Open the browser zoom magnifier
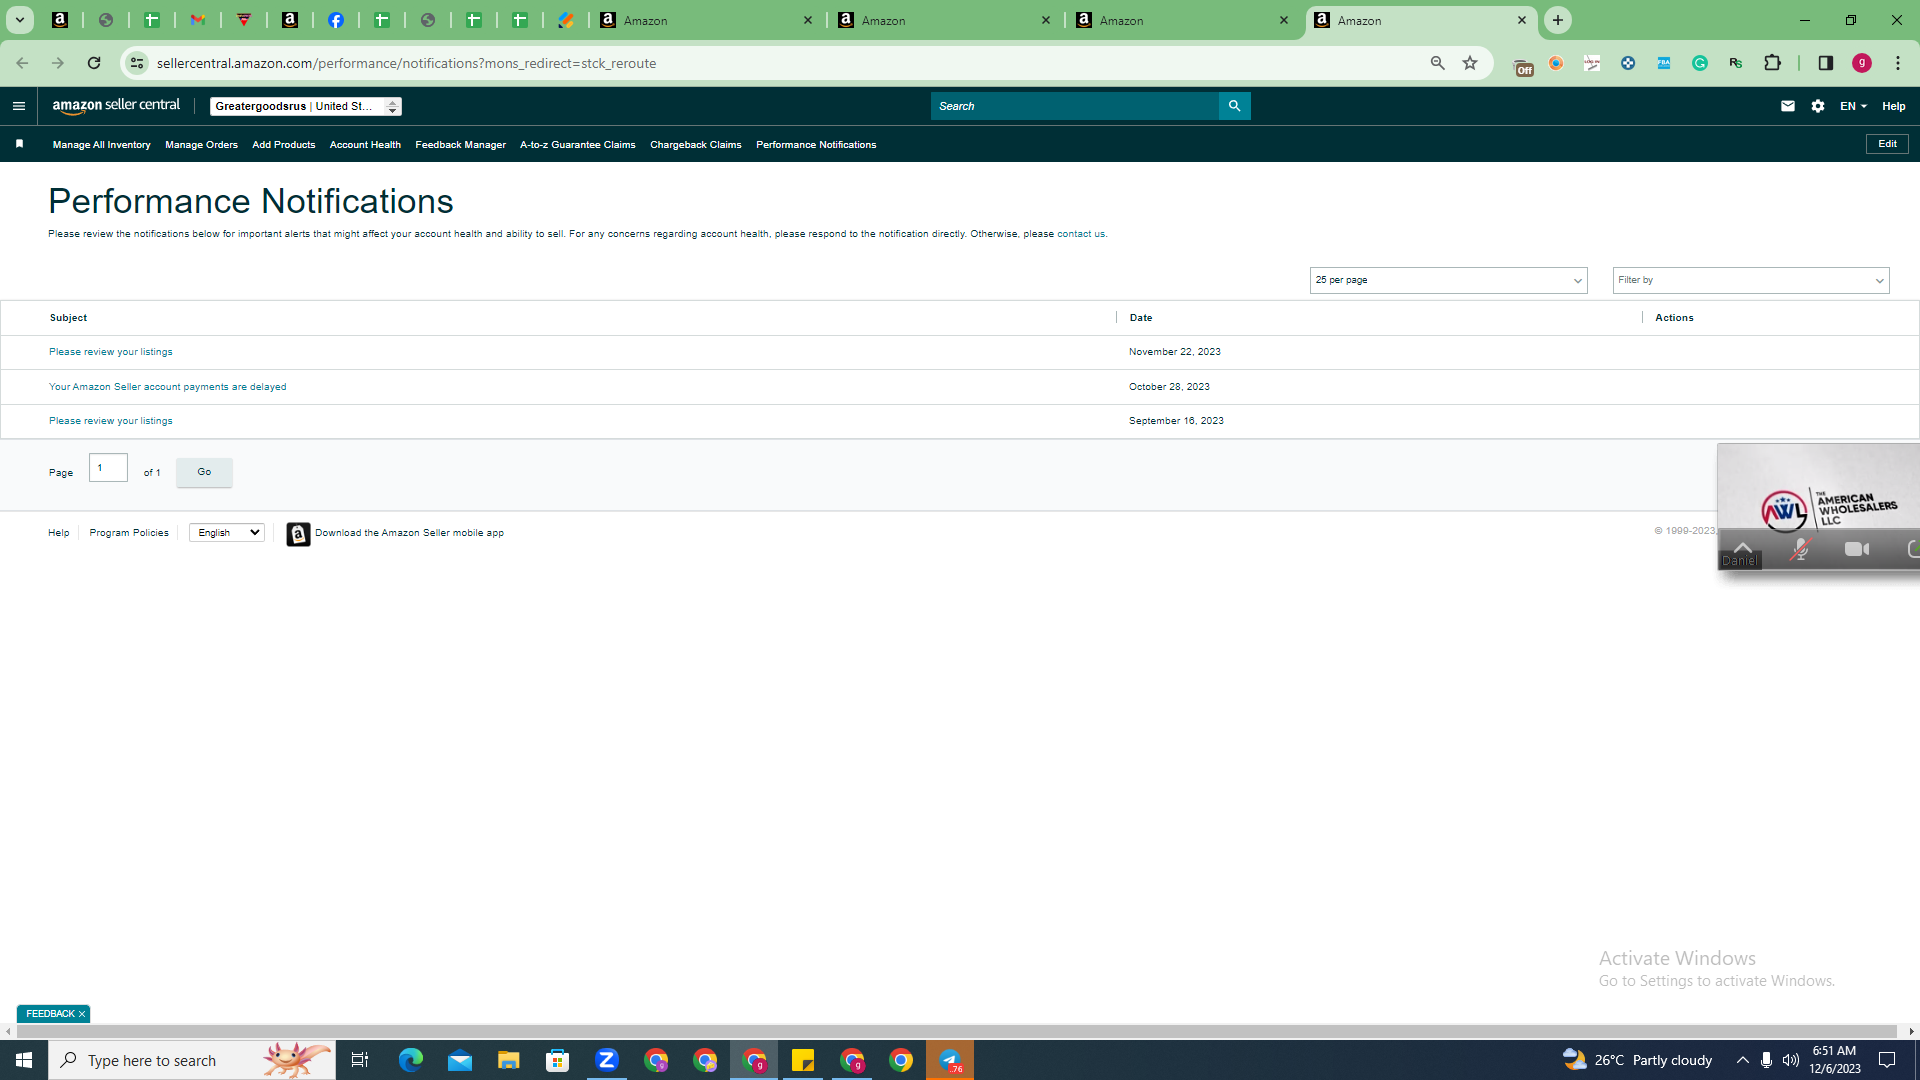1920x1080 pixels. (1438, 63)
